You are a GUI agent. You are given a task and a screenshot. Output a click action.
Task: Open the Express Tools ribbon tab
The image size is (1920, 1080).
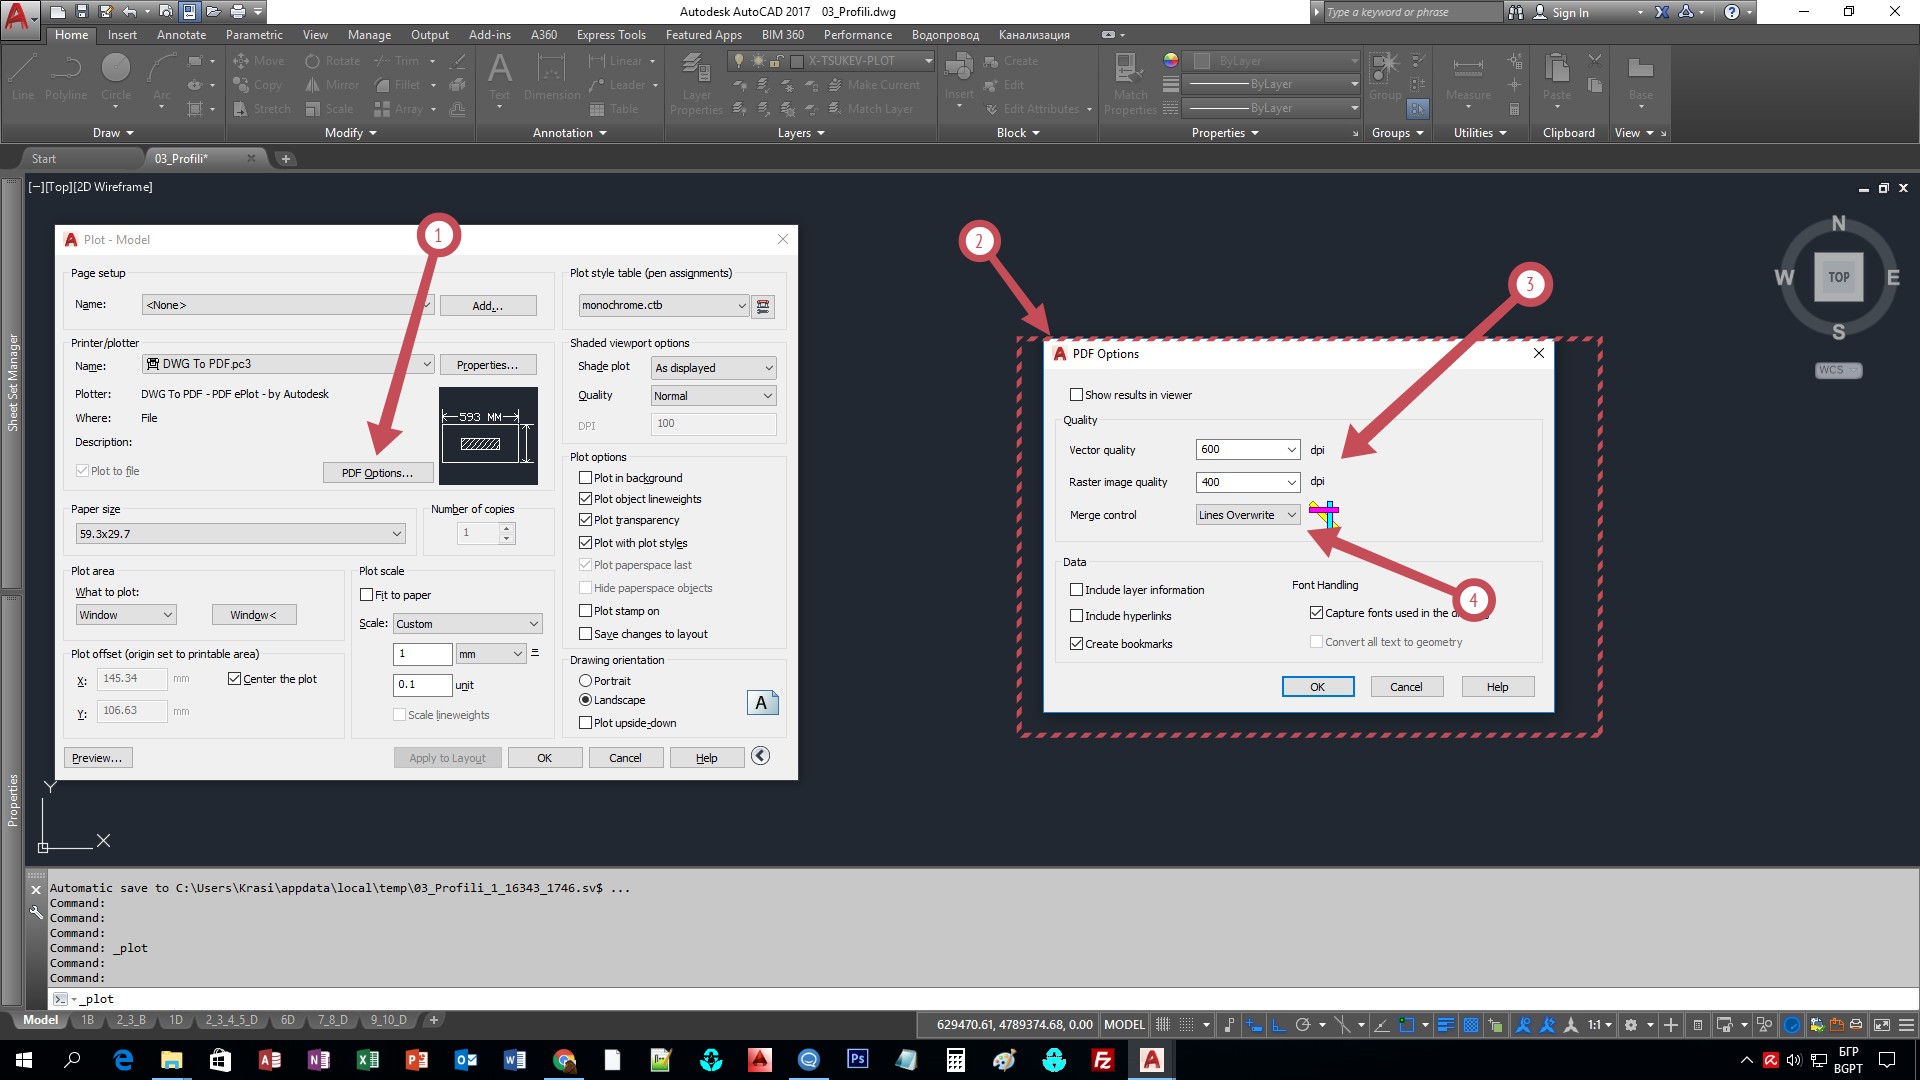611,35
